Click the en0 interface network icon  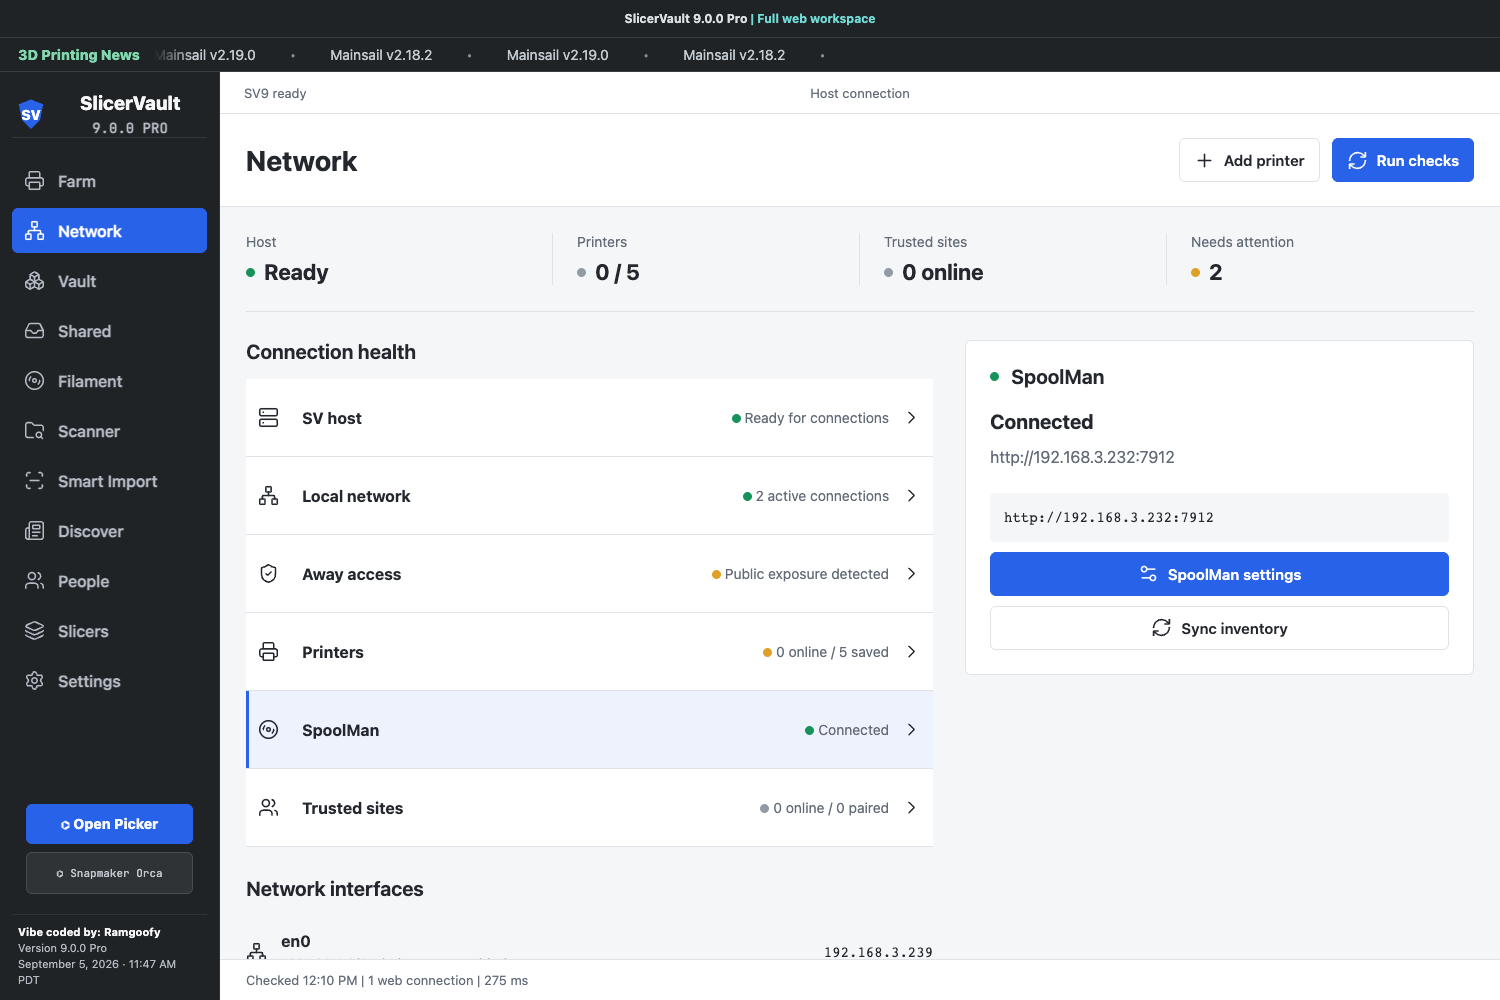257,950
